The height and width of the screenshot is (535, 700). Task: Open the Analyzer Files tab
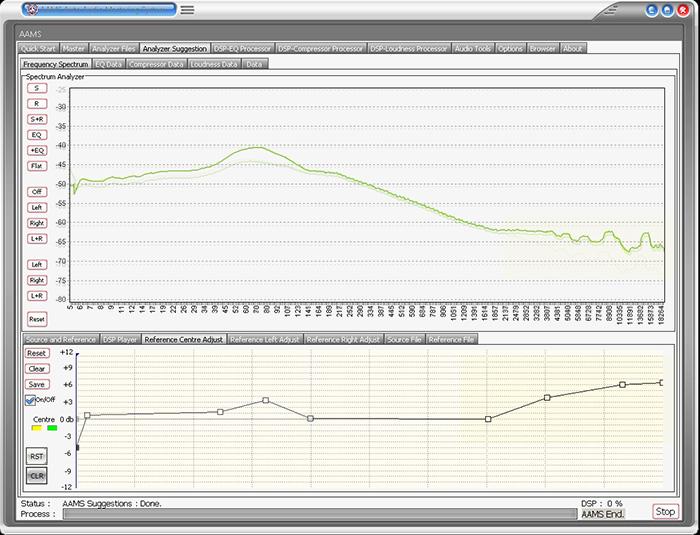click(x=113, y=49)
